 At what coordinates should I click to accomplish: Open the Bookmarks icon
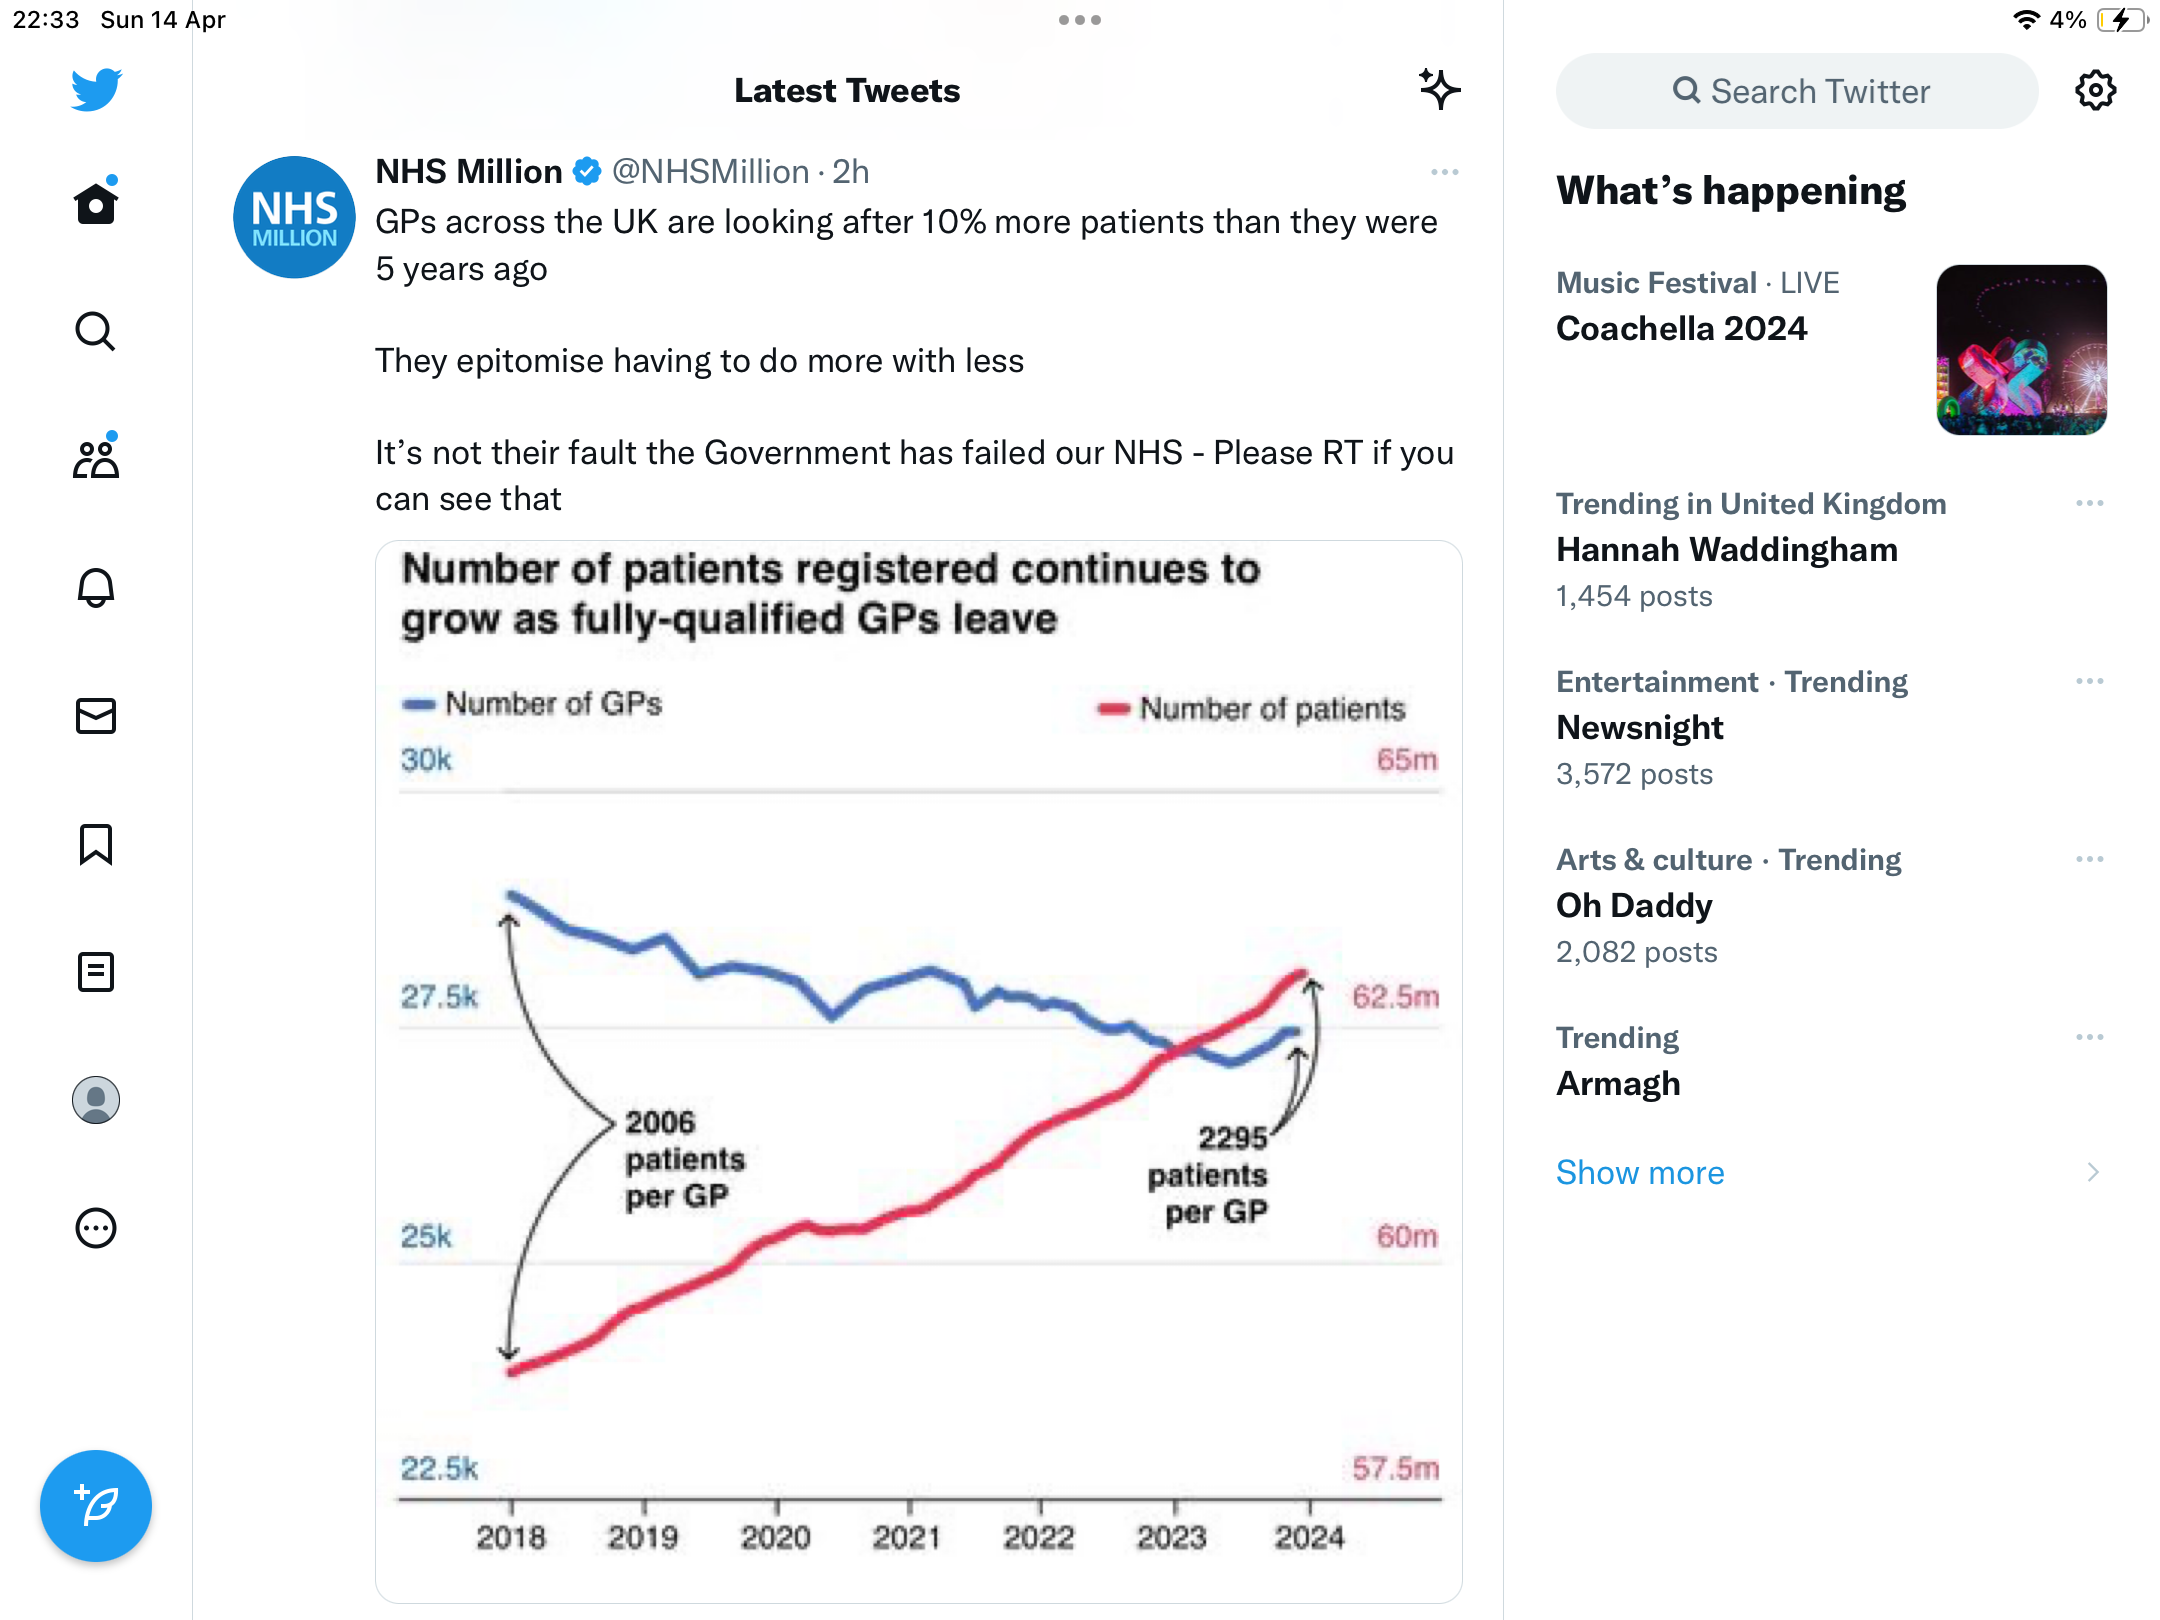click(96, 844)
